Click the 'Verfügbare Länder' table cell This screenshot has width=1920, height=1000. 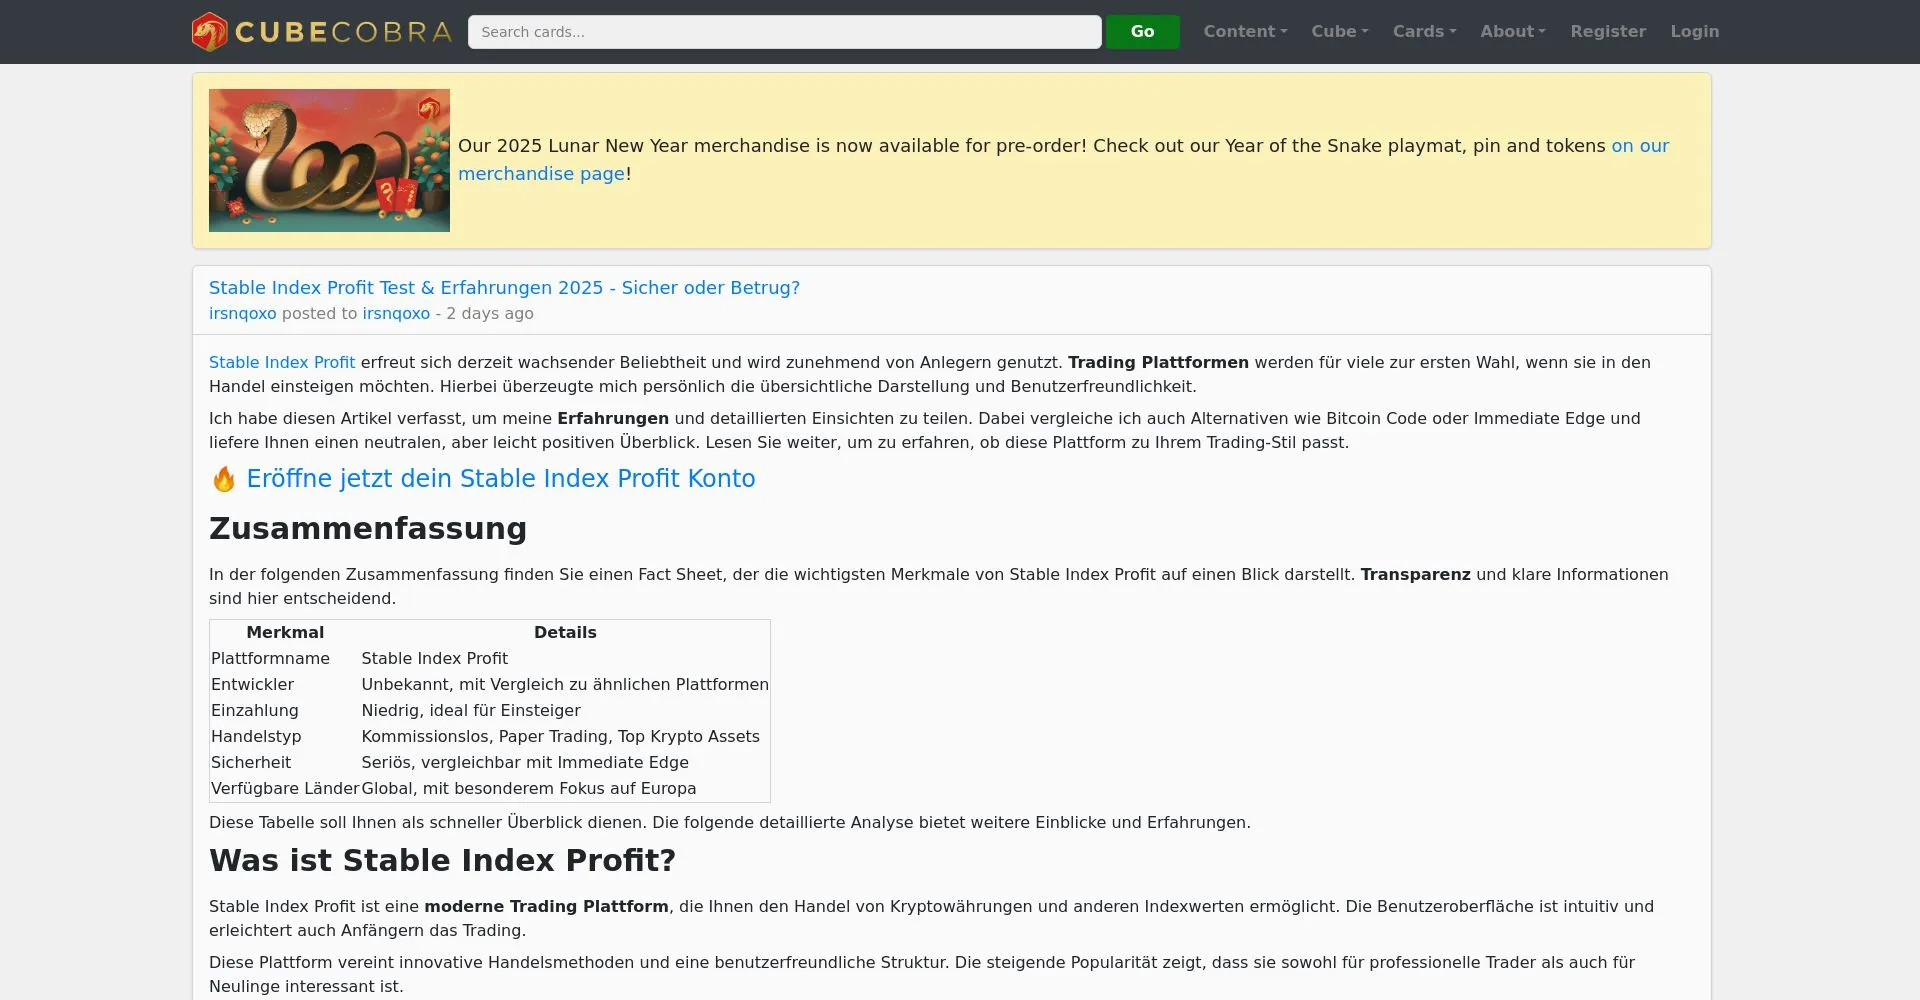pyautogui.click(x=285, y=789)
